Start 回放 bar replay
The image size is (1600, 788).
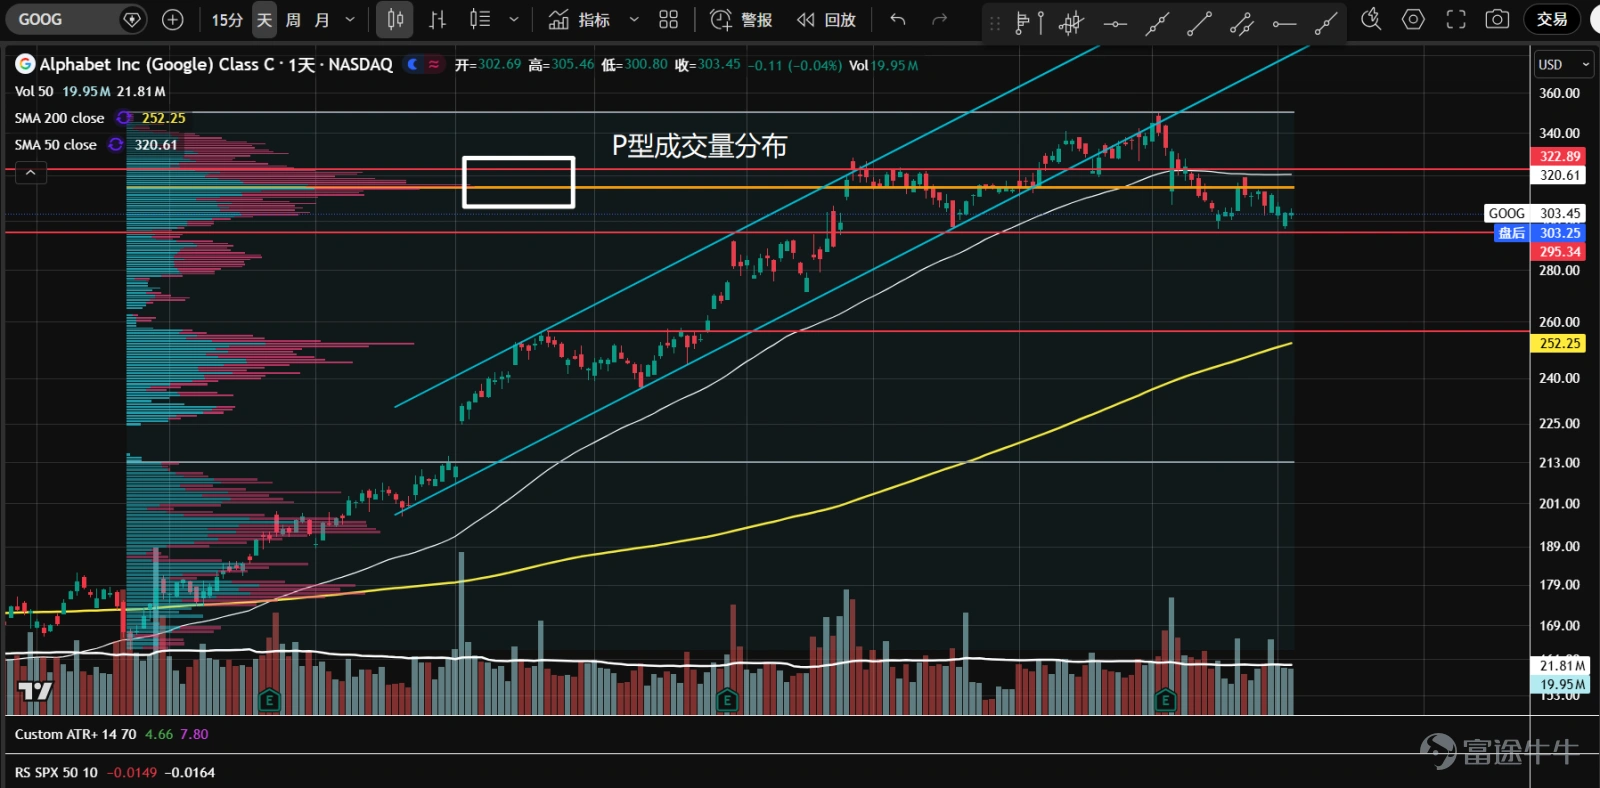pos(827,20)
